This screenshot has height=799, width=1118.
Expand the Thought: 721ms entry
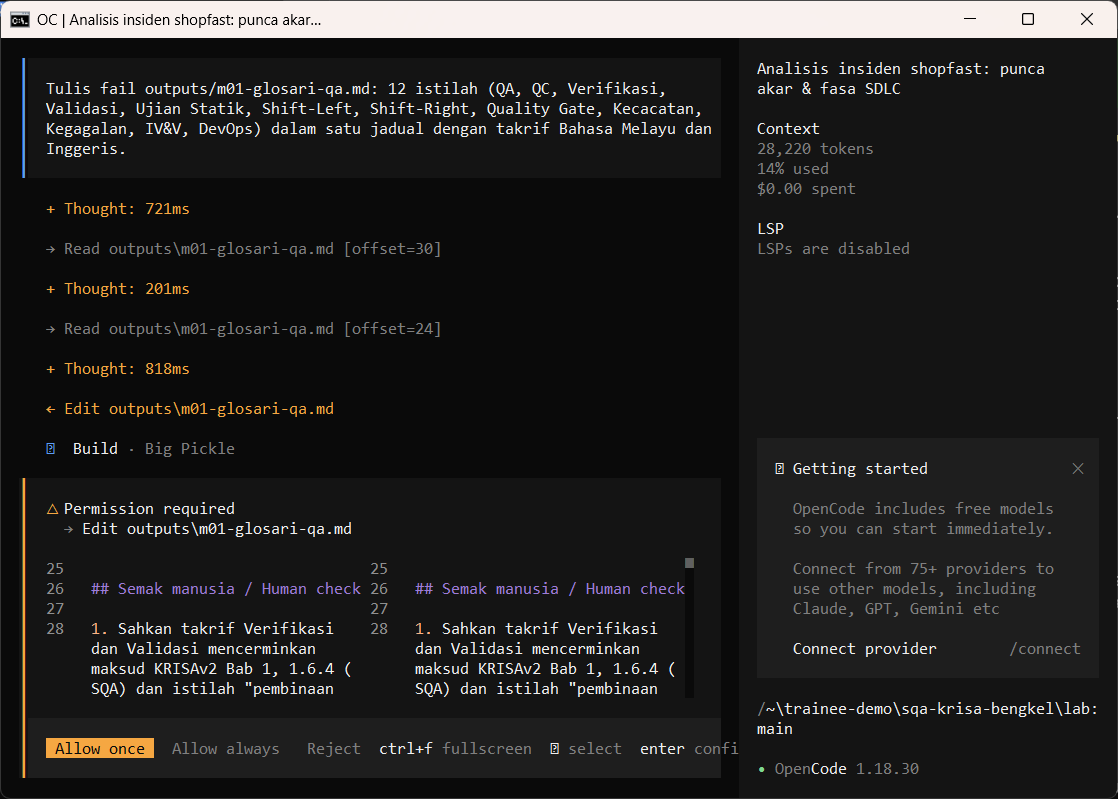(x=118, y=209)
